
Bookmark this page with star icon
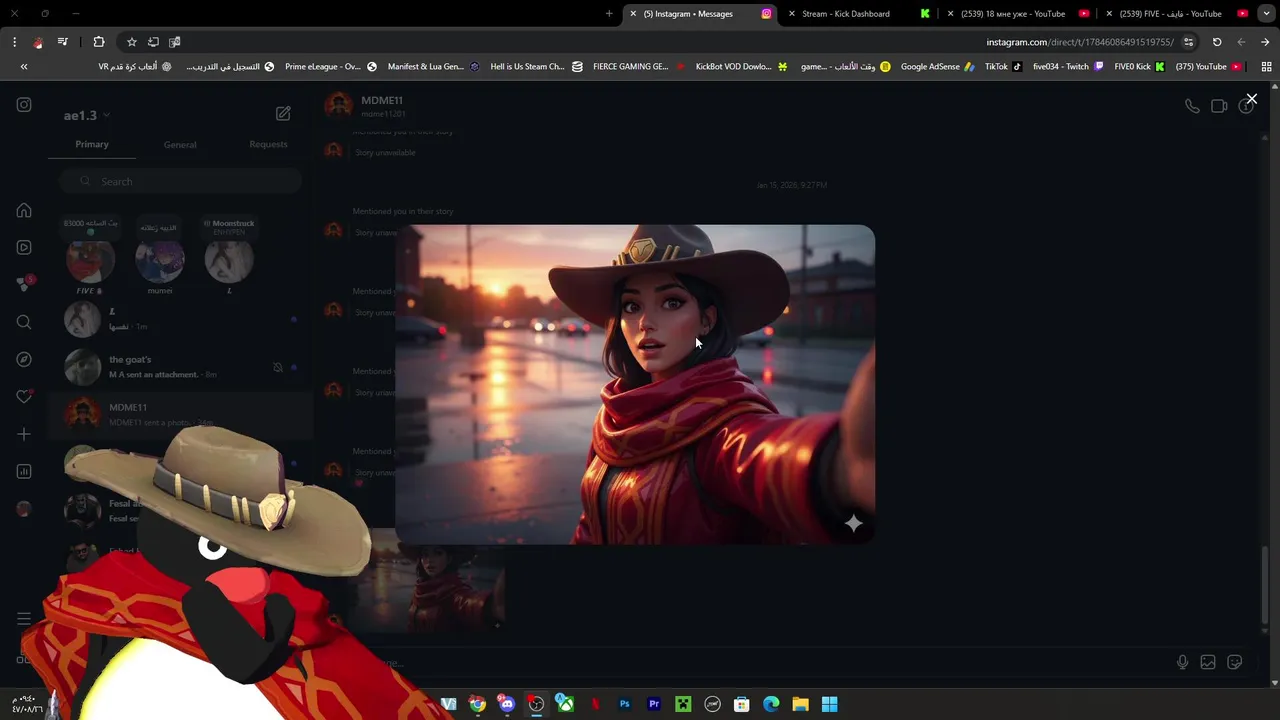pyautogui.click(x=131, y=42)
